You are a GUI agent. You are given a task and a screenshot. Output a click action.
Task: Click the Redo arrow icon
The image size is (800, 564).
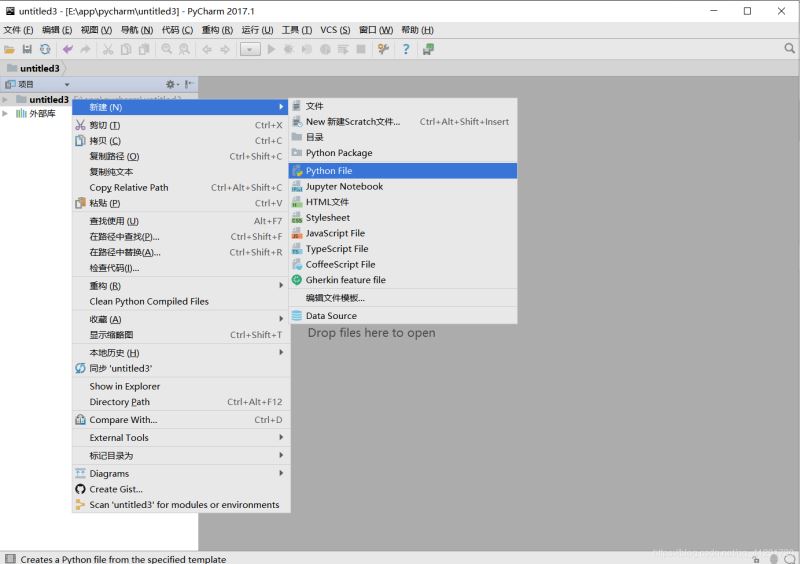coord(85,50)
